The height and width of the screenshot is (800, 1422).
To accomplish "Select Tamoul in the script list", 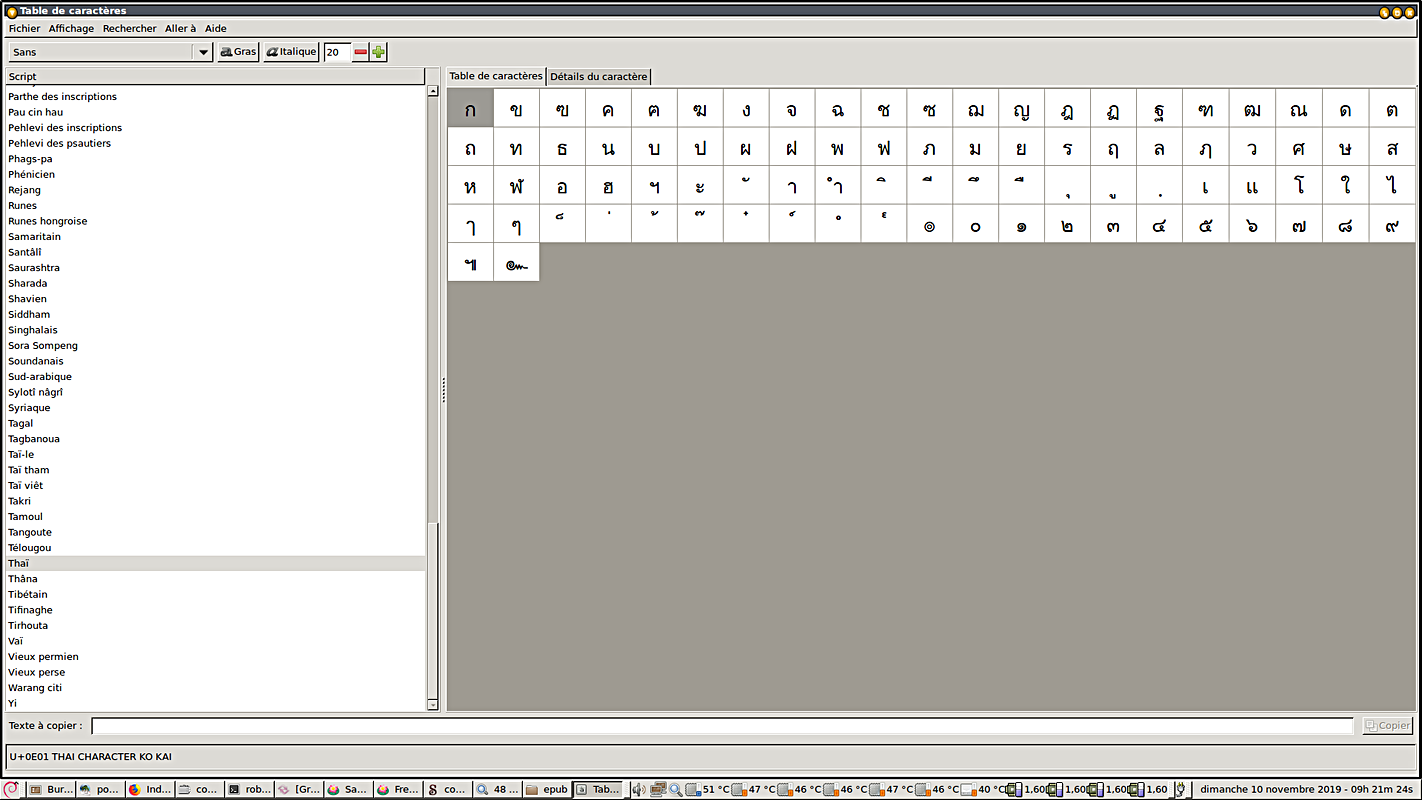I will (x=215, y=517).
